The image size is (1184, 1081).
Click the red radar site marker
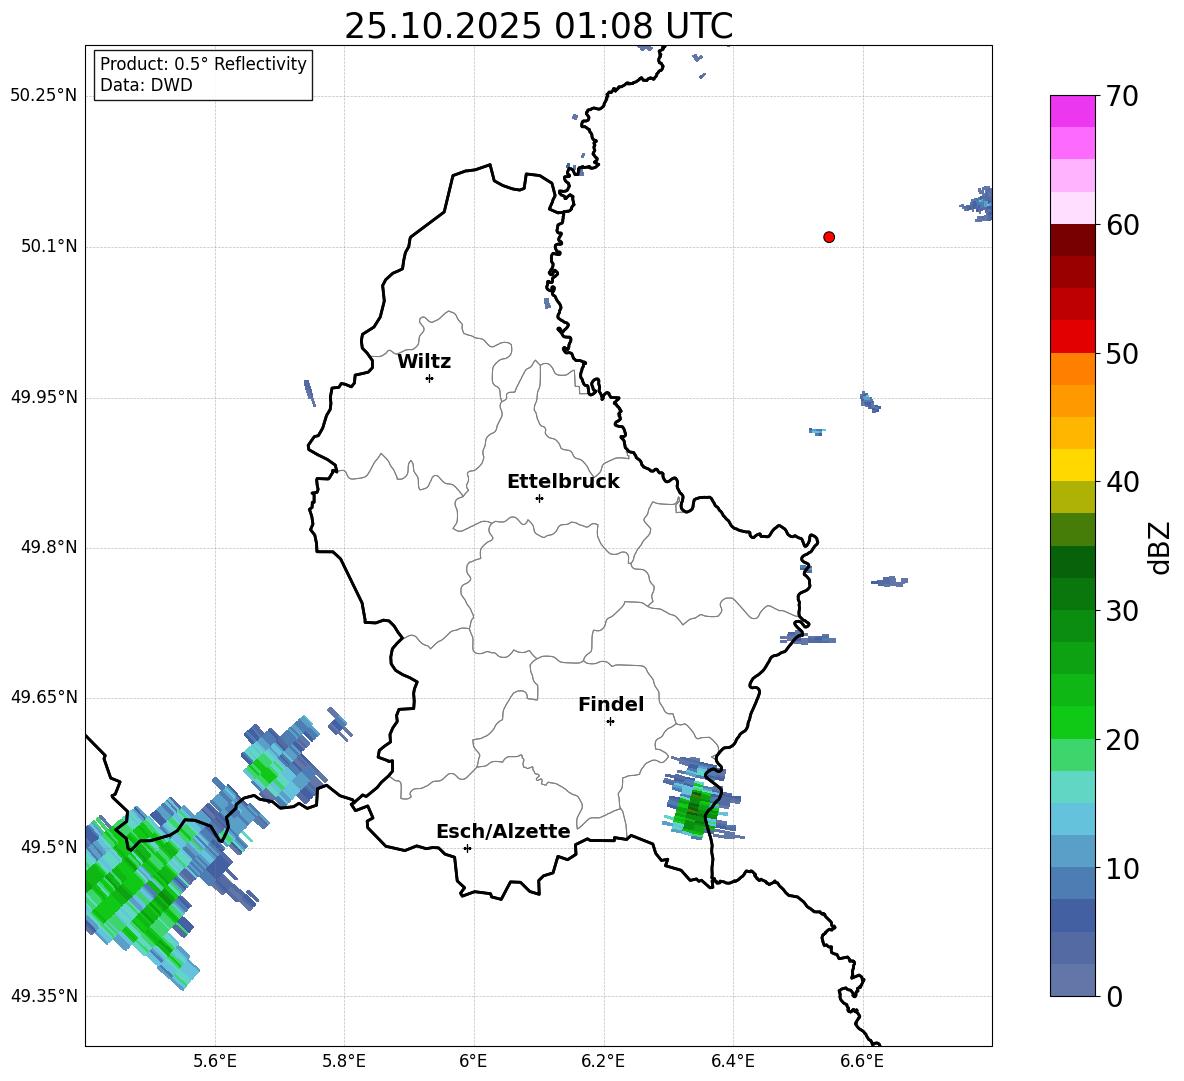829,237
